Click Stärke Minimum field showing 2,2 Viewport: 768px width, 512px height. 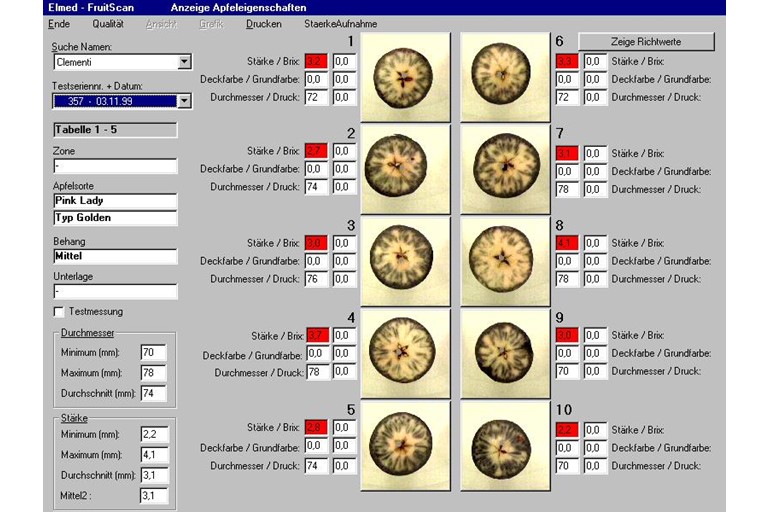pos(154,434)
